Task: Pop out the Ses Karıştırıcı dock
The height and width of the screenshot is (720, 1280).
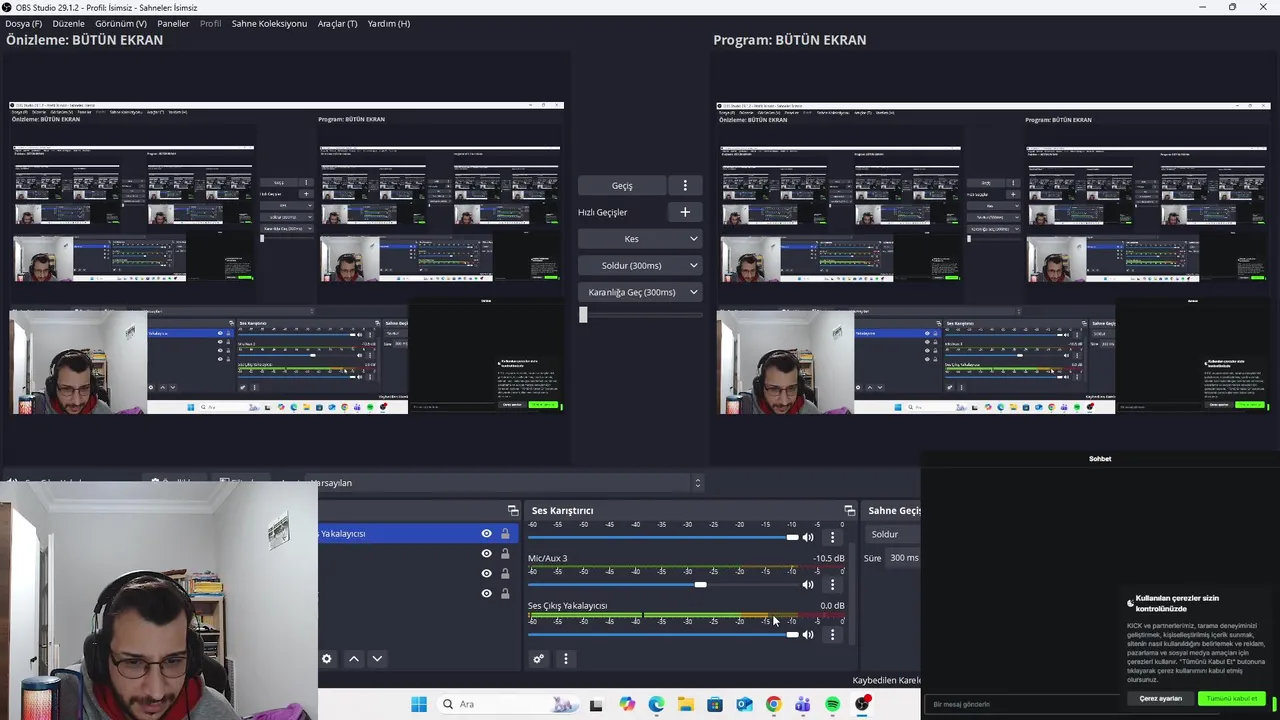Action: tap(849, 511)
